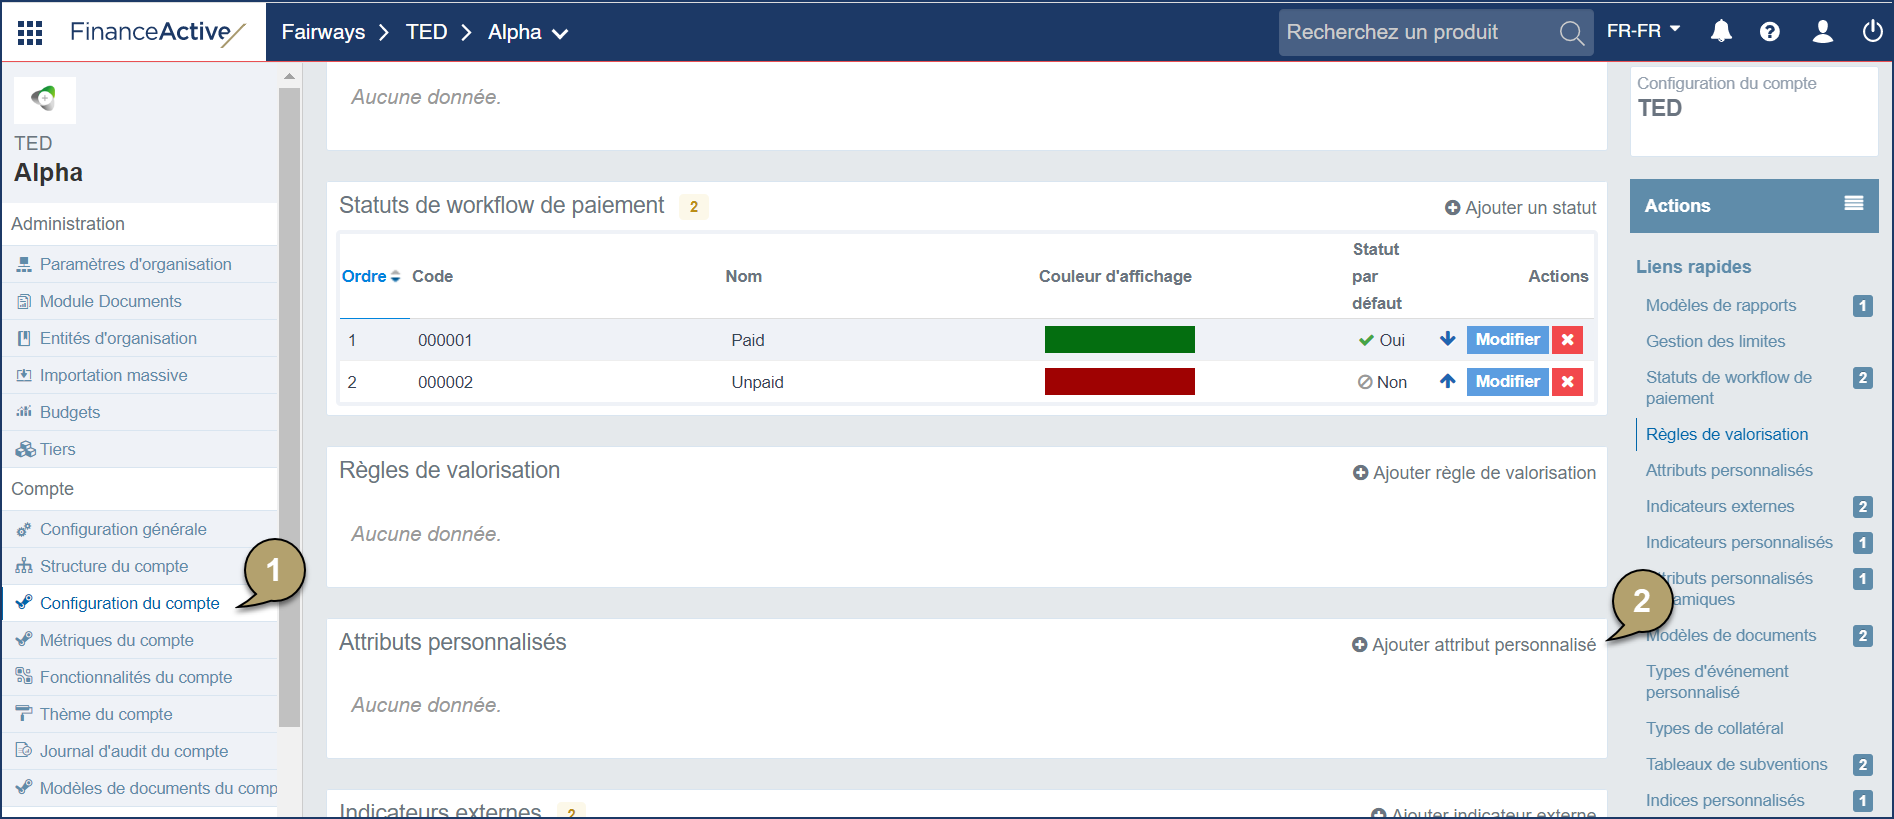Click the Non default status cell
The width and height of the screenshot is (1894, 819).
coord(1381,382)
